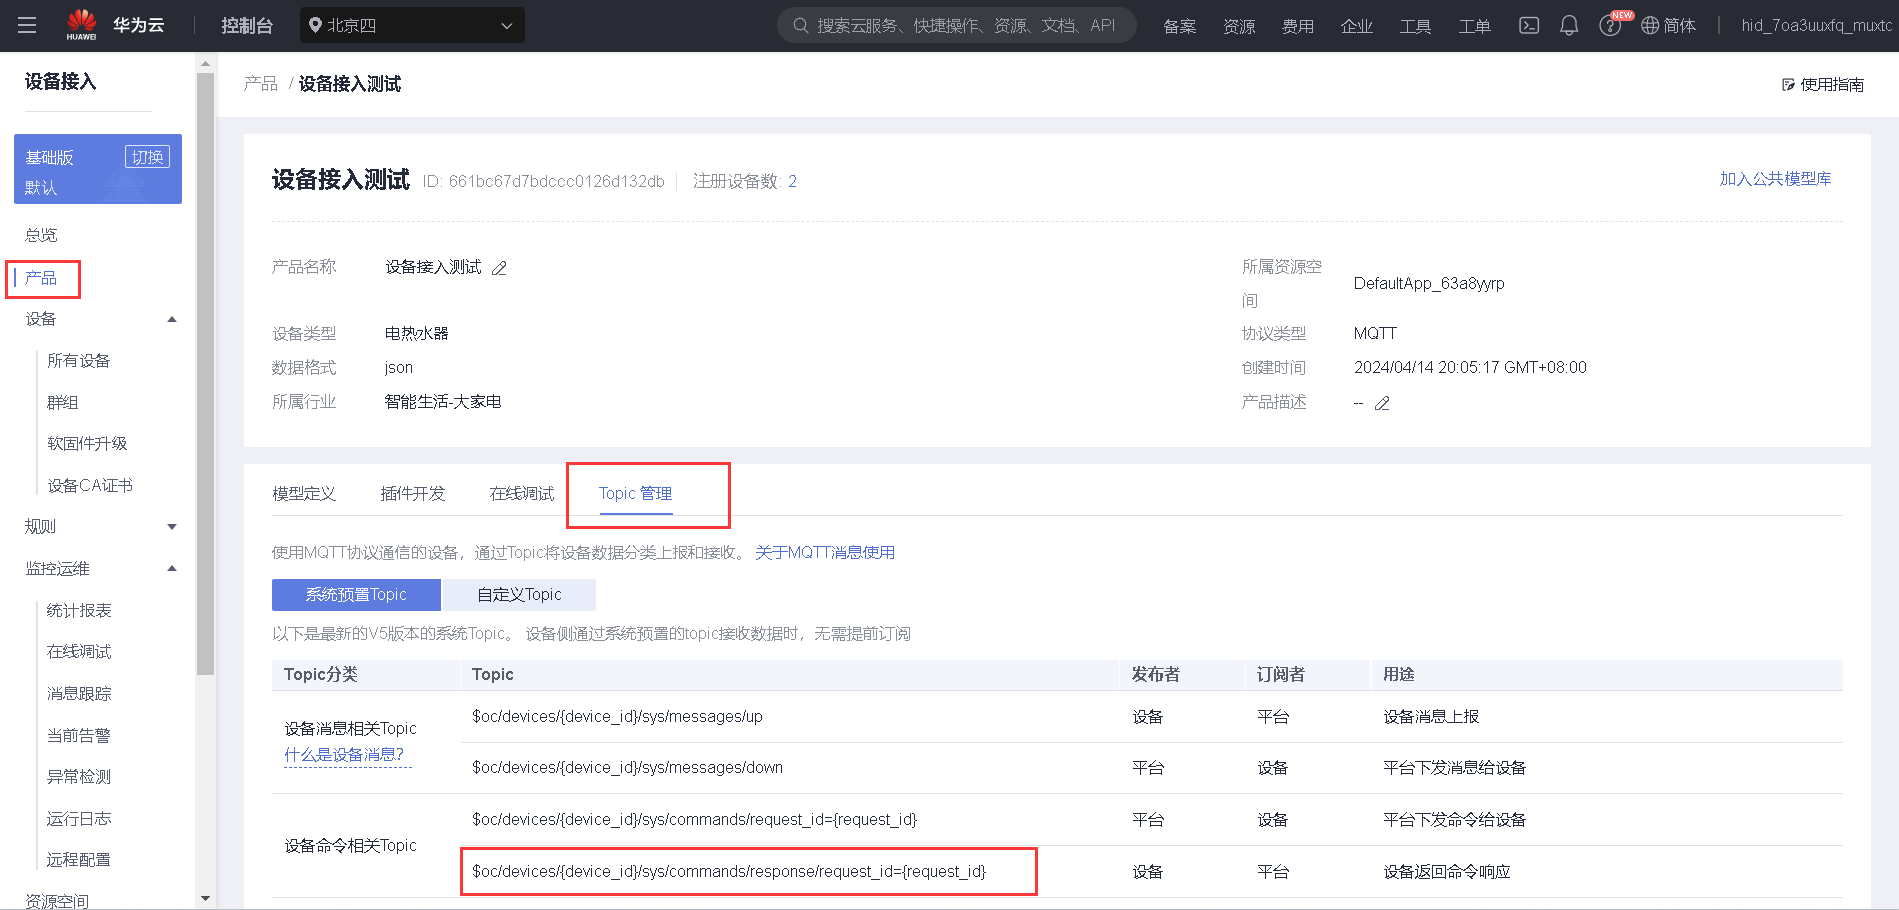The height and width of the screenshot is (910, 1899).
Task: Open 控制台 in the top bar
Action: point(247,25)
